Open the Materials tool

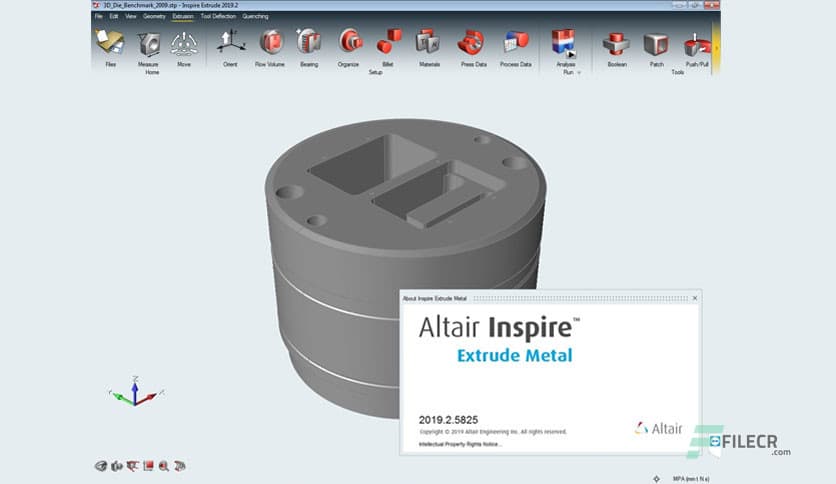429,43
